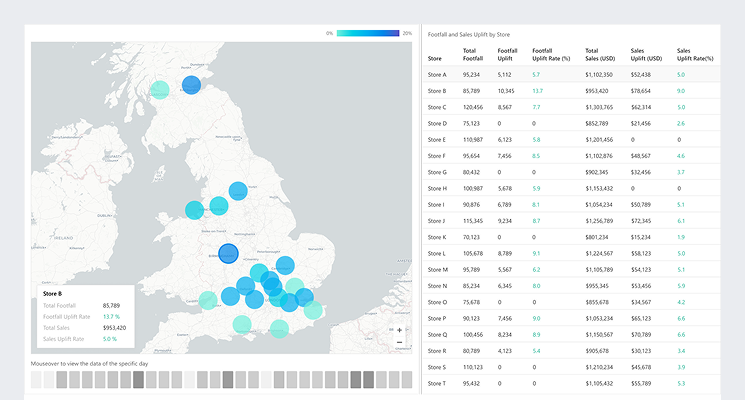Click the 0% to 20% color legend bar
This screenshot has width=745, height=400.
(368, 33)
